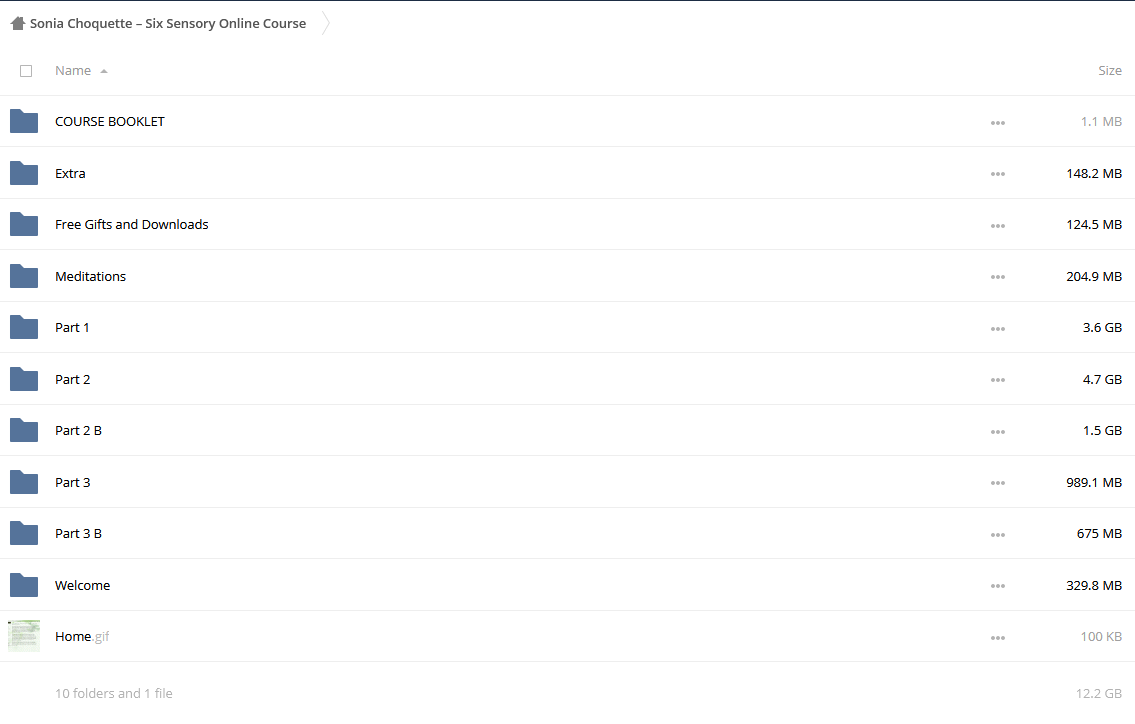1135x724 pixels.
Task: Click the 3.6 GB size of Part 1
Action: point(1102,327)
